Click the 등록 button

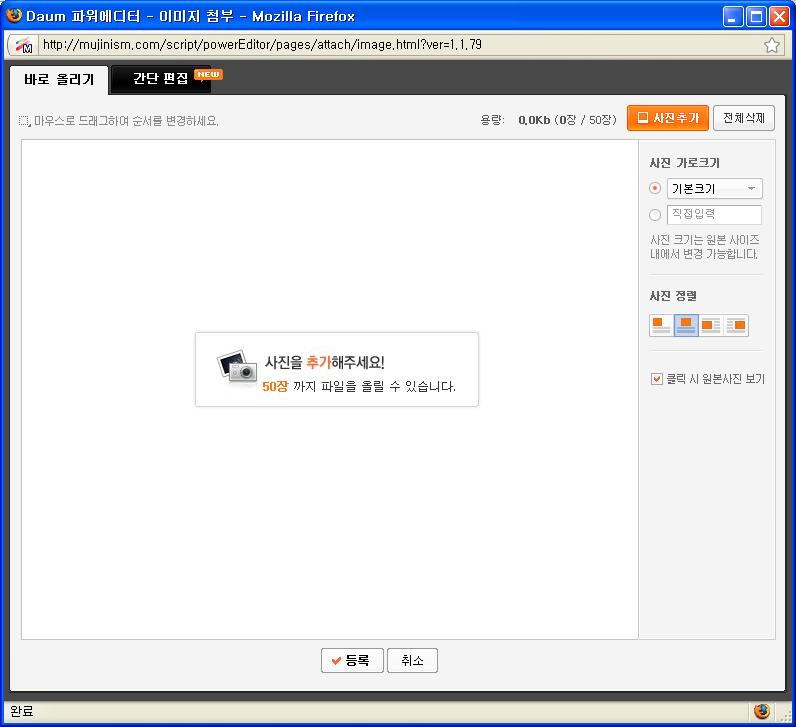point(352,660)
